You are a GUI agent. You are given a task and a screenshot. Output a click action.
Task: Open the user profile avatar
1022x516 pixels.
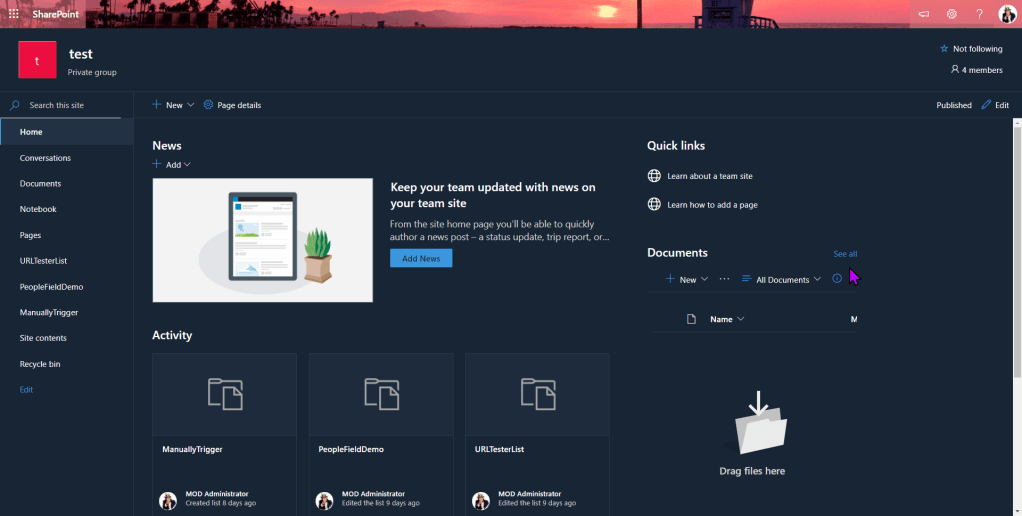(x=1007, y=14)
